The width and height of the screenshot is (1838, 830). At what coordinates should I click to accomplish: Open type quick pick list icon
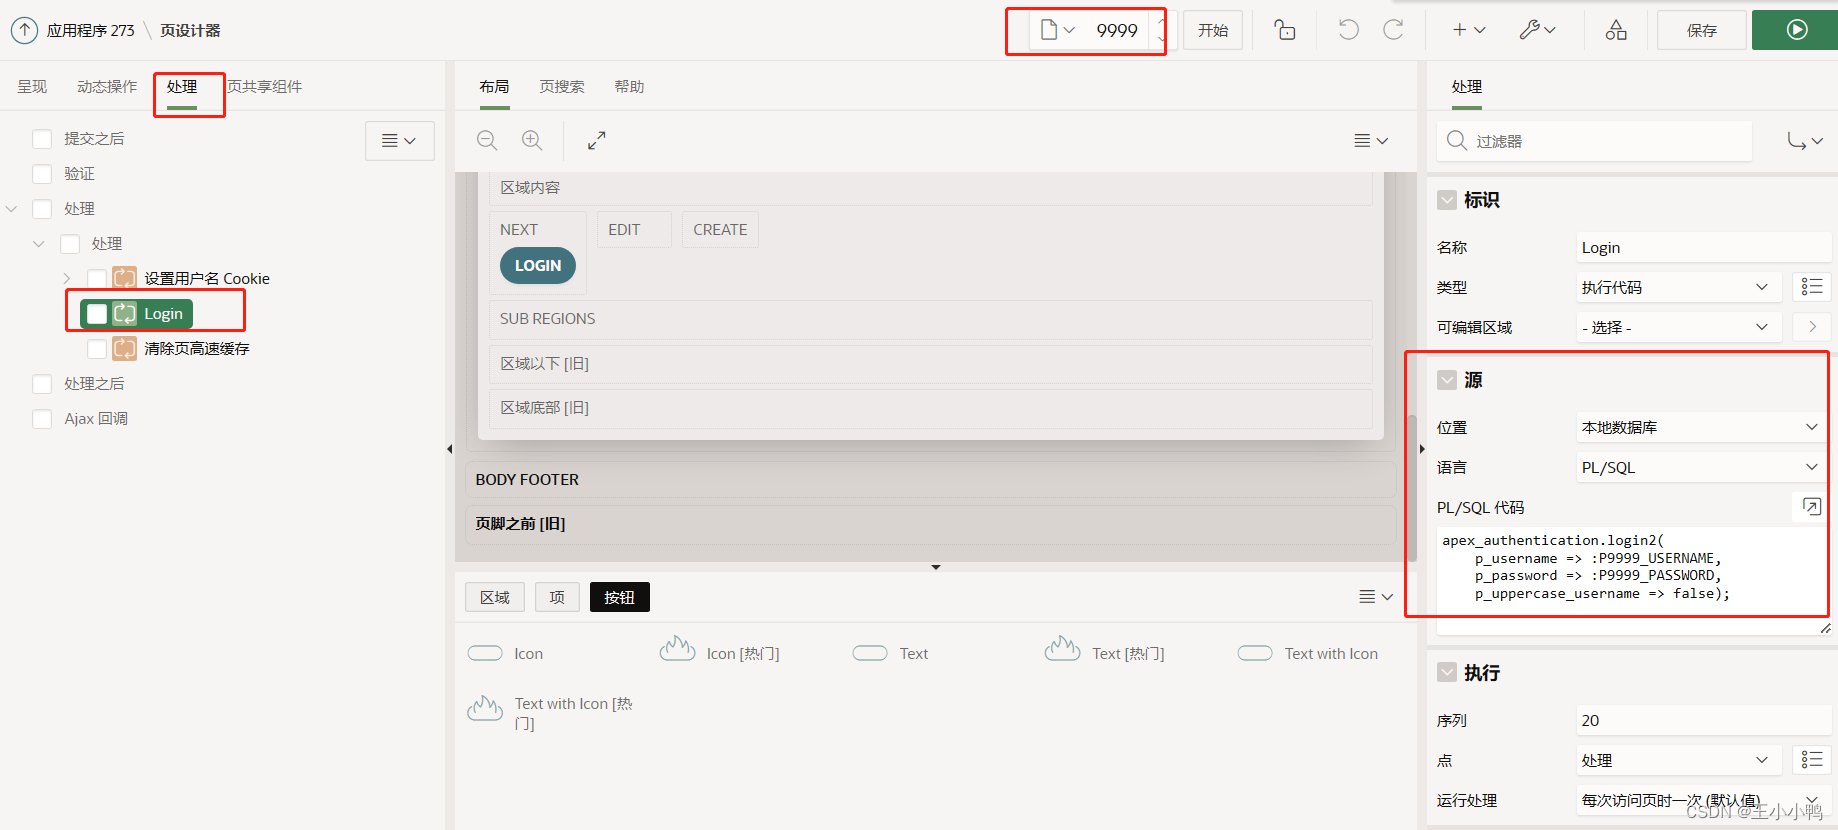click(1811, 287)
